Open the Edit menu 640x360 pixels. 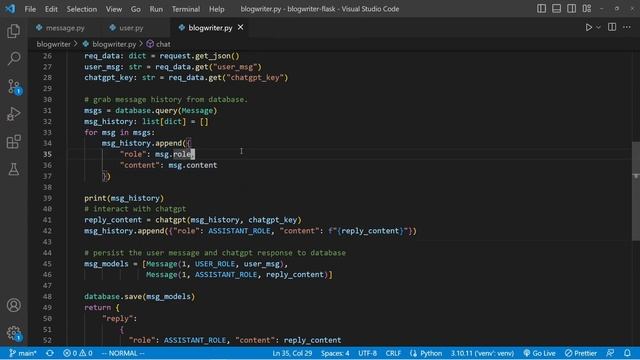(x=51, y=9)
